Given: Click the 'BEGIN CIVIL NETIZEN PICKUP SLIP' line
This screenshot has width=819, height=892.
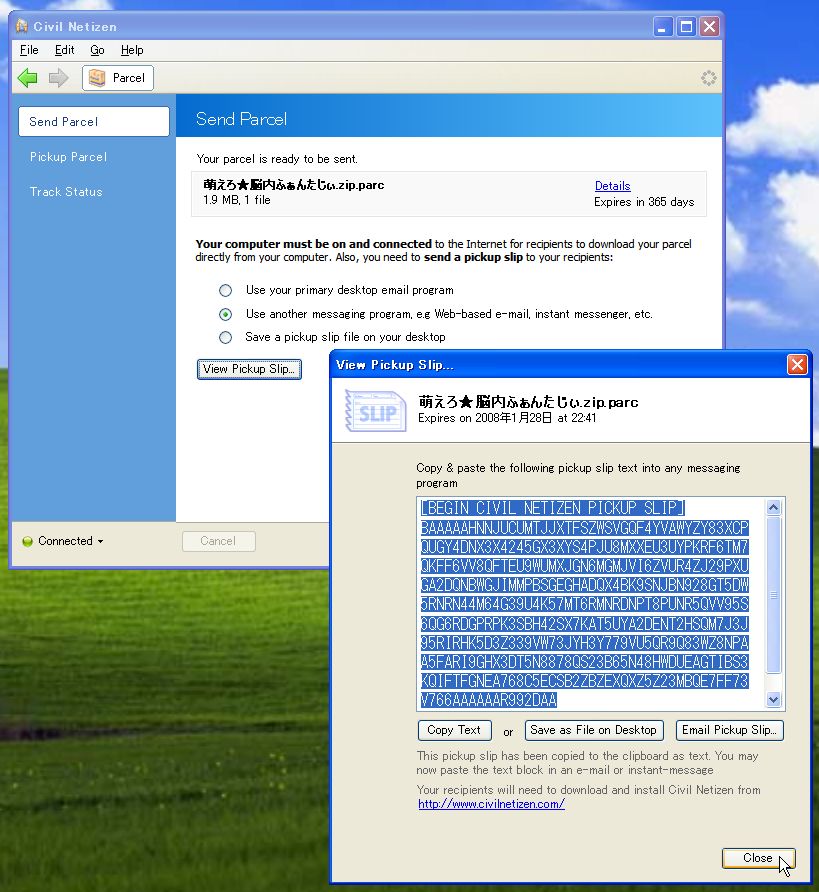Looking at the screenshot, I should coord(553,507).
